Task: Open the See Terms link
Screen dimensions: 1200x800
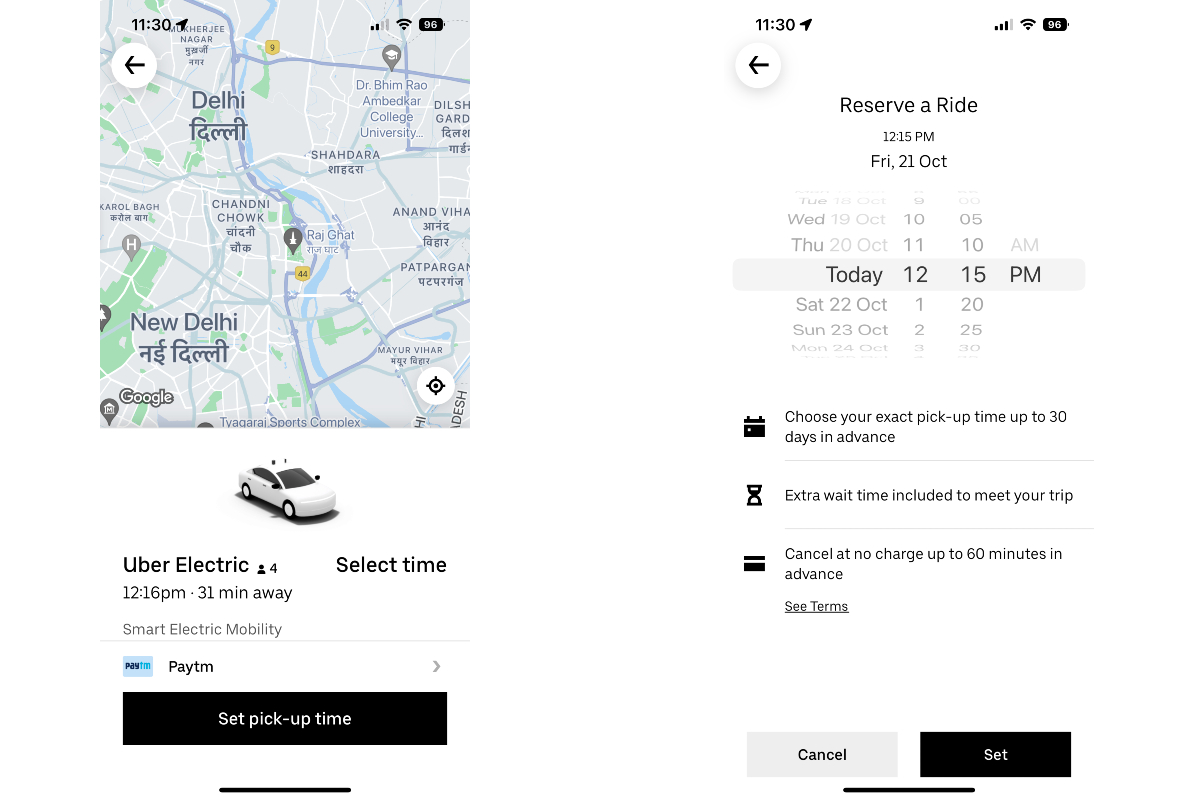Action: [816, 607]
